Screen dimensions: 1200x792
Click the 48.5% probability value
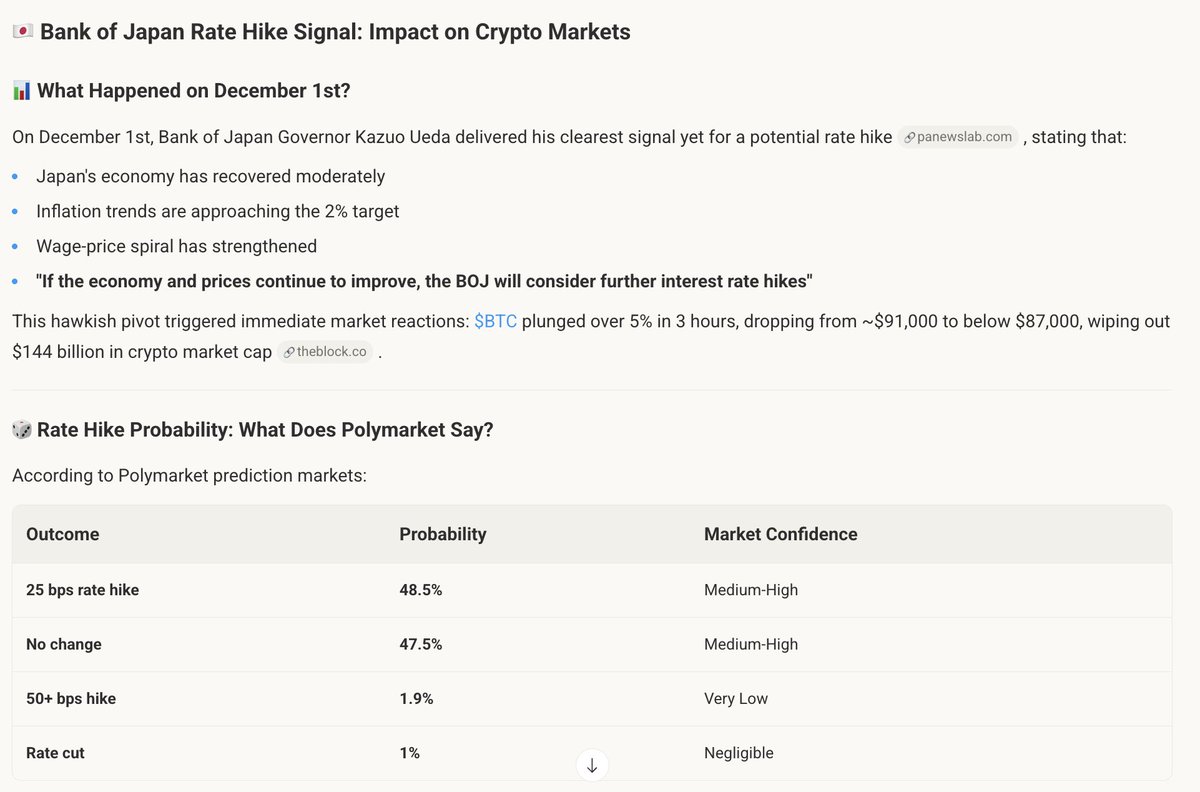pos(421,590)
